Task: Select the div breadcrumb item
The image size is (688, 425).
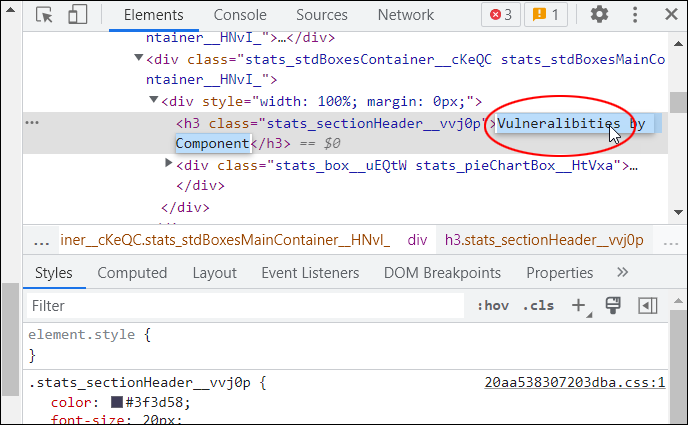Action: tap(417, 240)
